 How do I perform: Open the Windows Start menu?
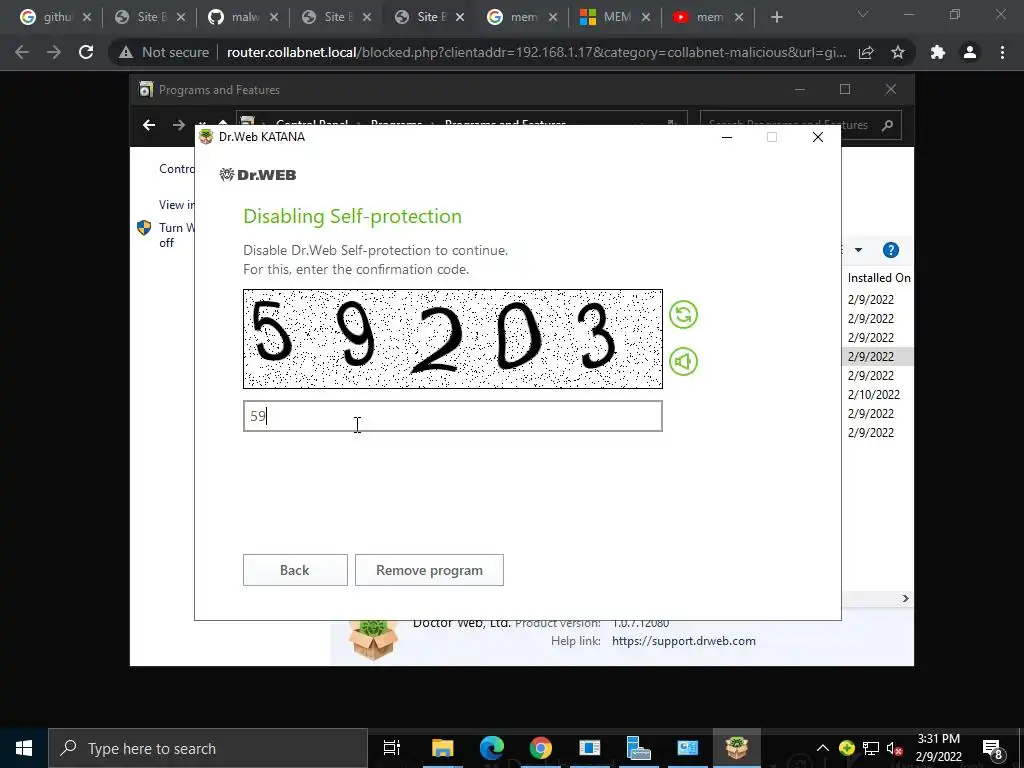24,748
